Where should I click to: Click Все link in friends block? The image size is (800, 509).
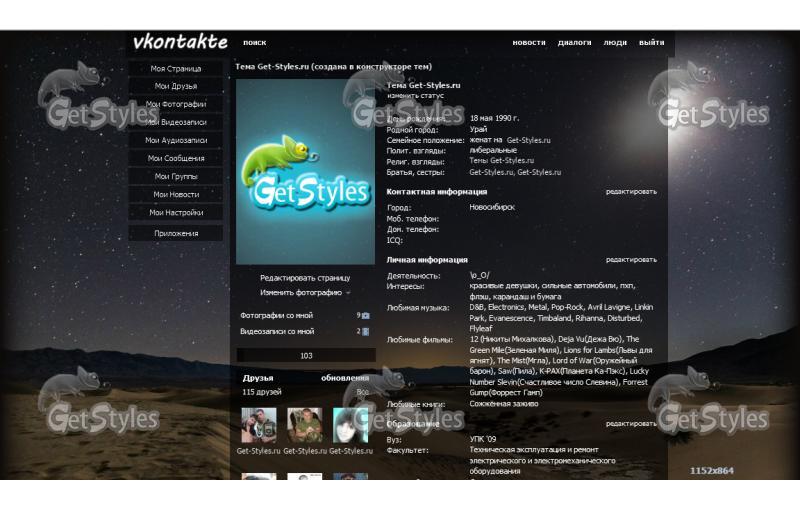coord(363,392)
